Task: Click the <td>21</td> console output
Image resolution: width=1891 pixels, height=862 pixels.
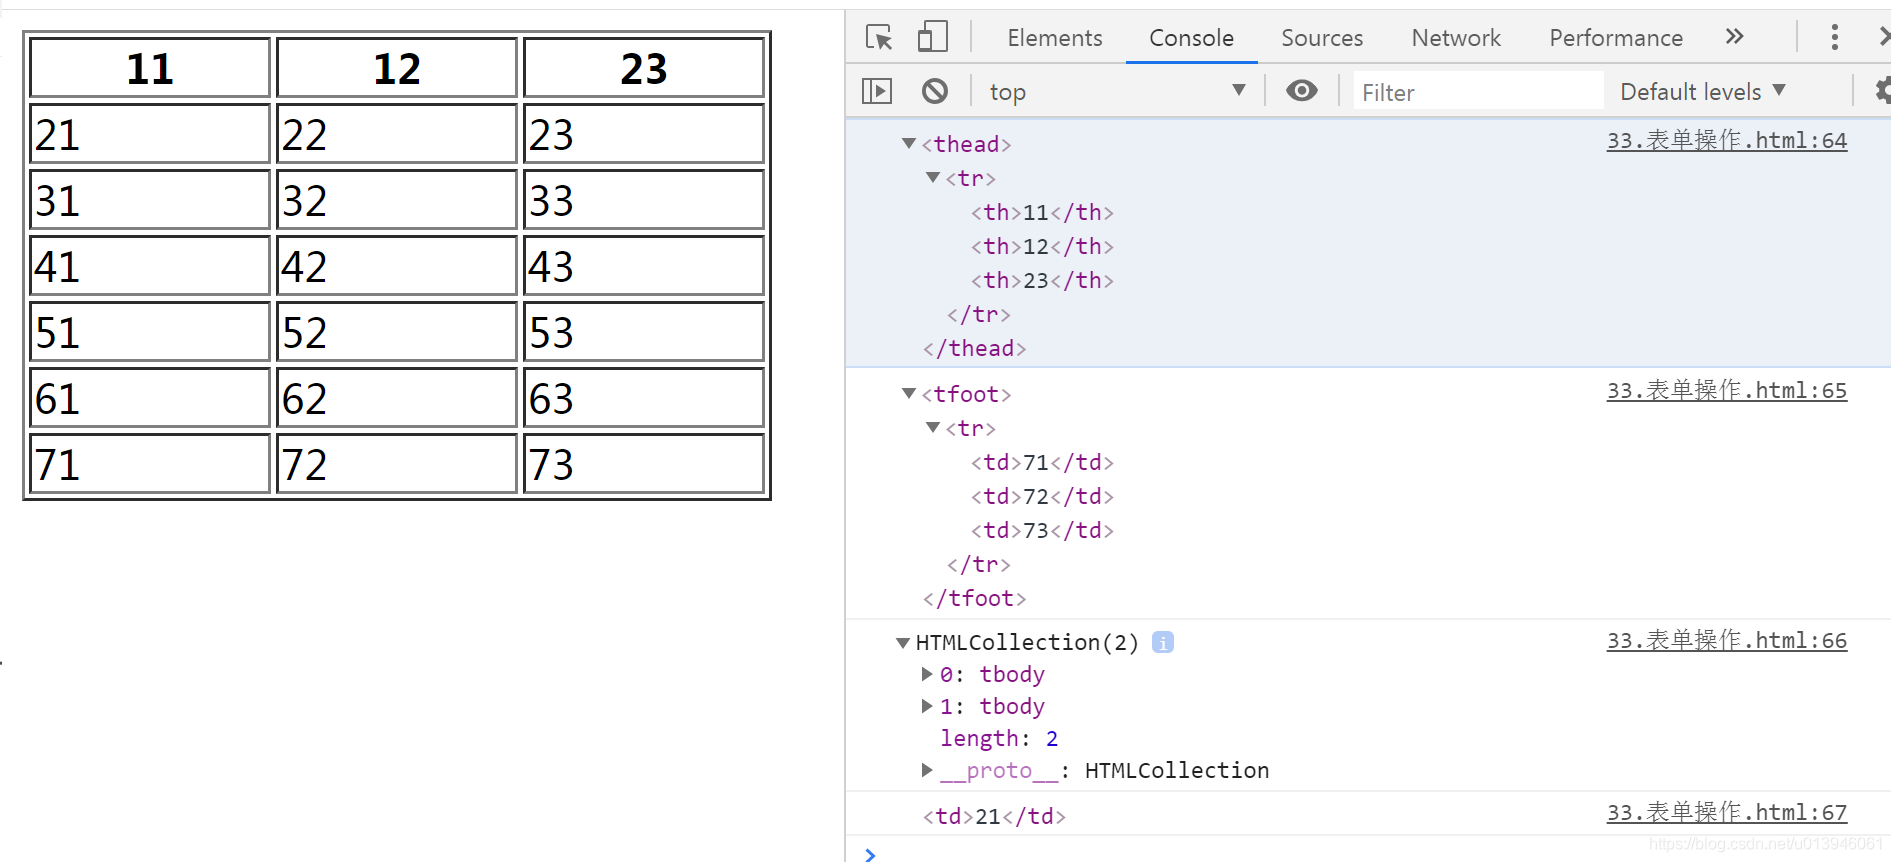Action: tap(994, 816)
